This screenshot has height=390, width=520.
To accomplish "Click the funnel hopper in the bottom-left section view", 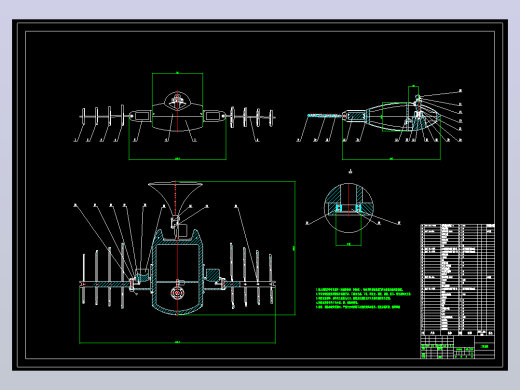I will [175, 199].
